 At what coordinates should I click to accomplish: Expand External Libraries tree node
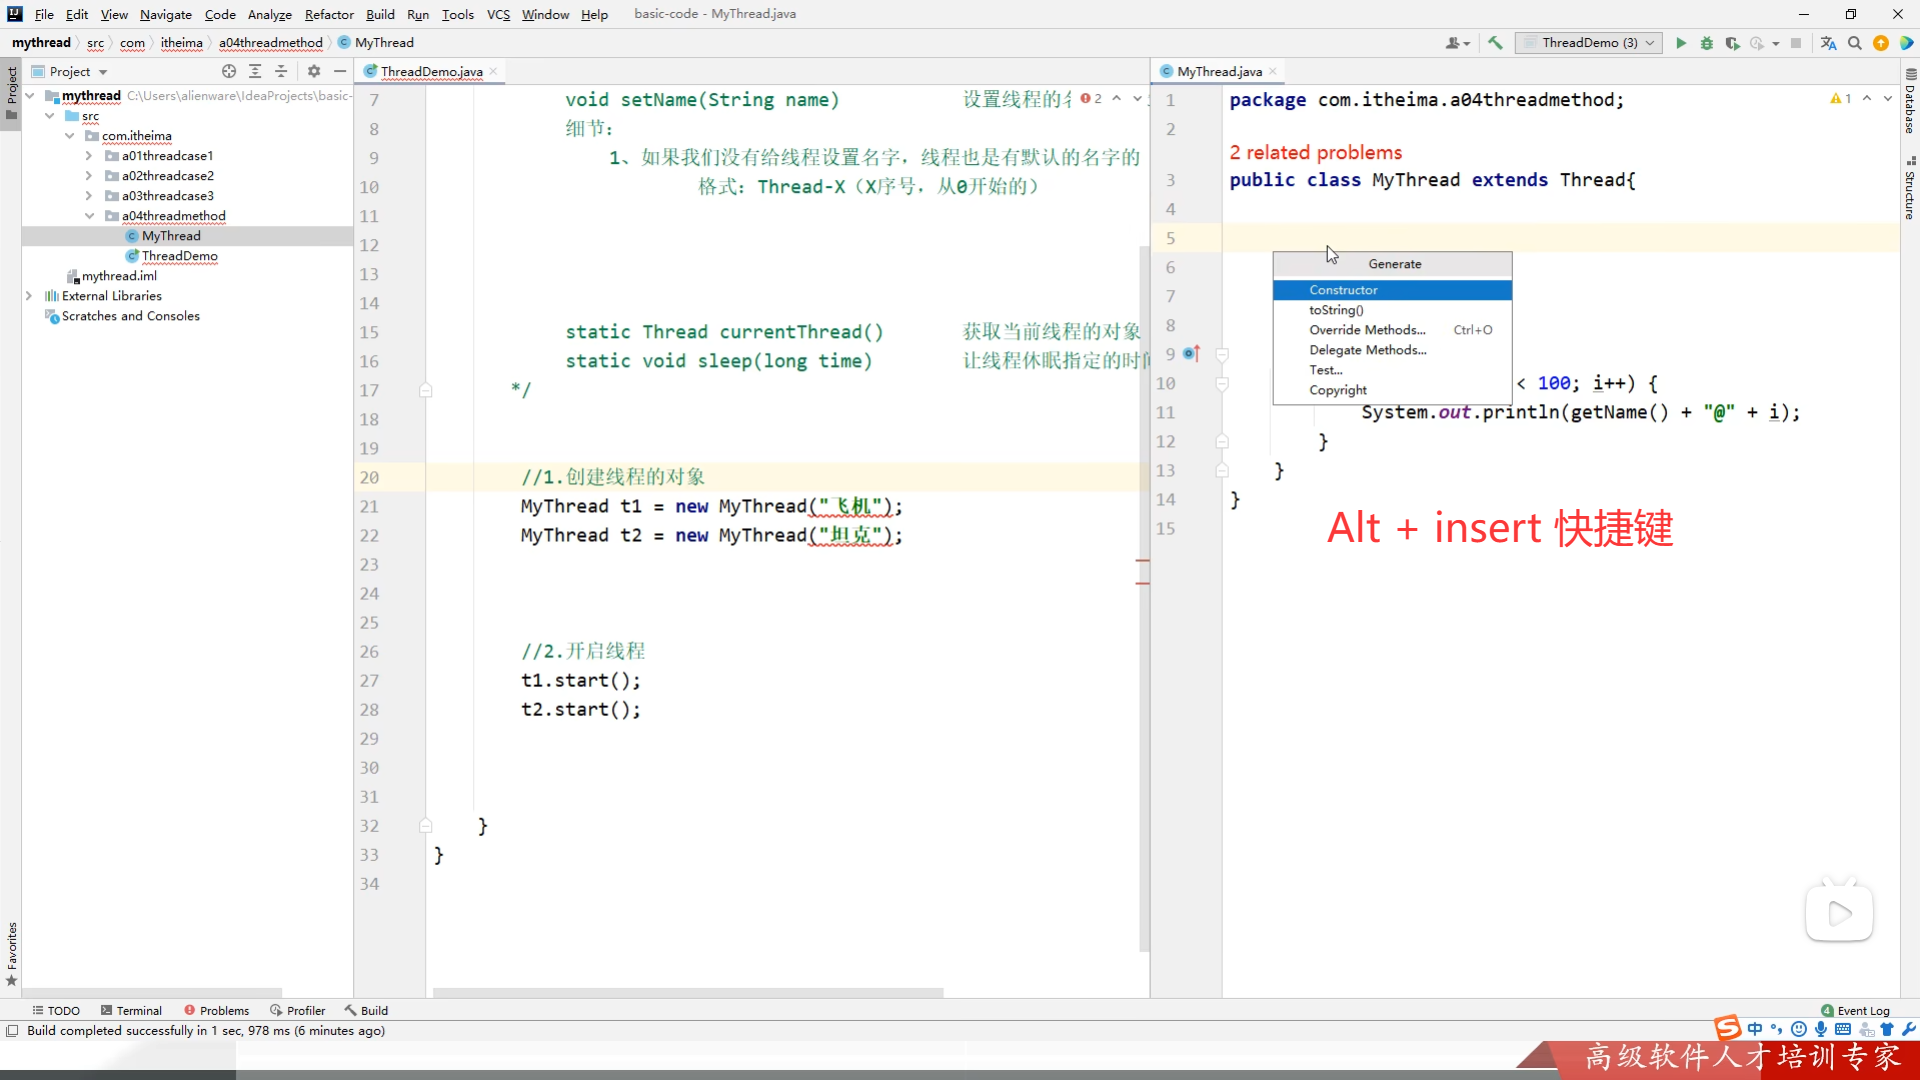pos(29,296)
